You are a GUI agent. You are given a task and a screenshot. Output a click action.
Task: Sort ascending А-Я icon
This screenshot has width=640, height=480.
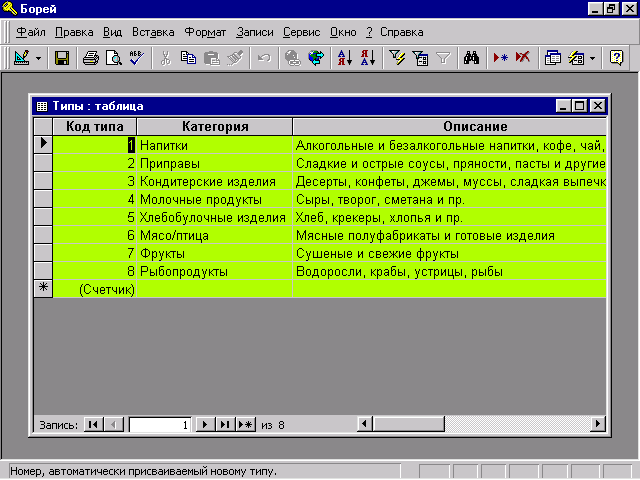tap(344, 58)
